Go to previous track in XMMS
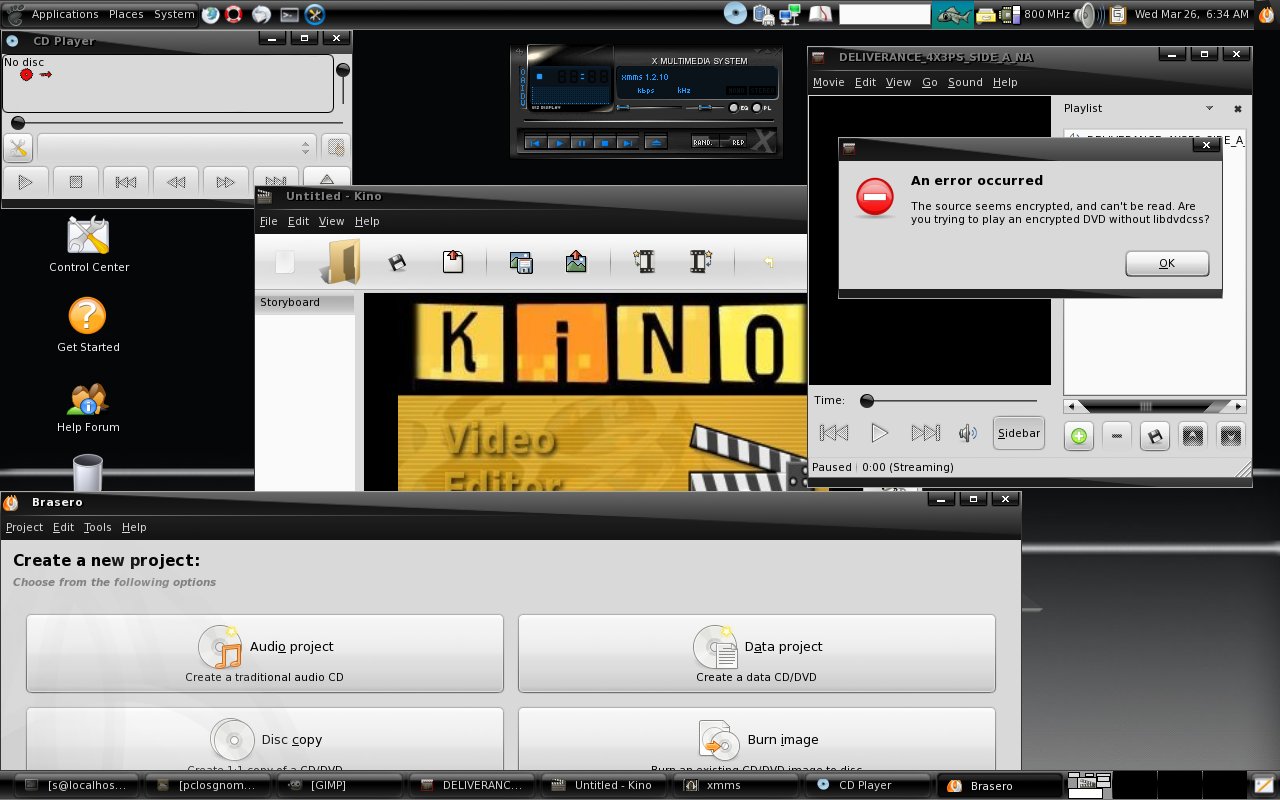The width and height of the screenshot is (1280, 800). pos(536,143)
